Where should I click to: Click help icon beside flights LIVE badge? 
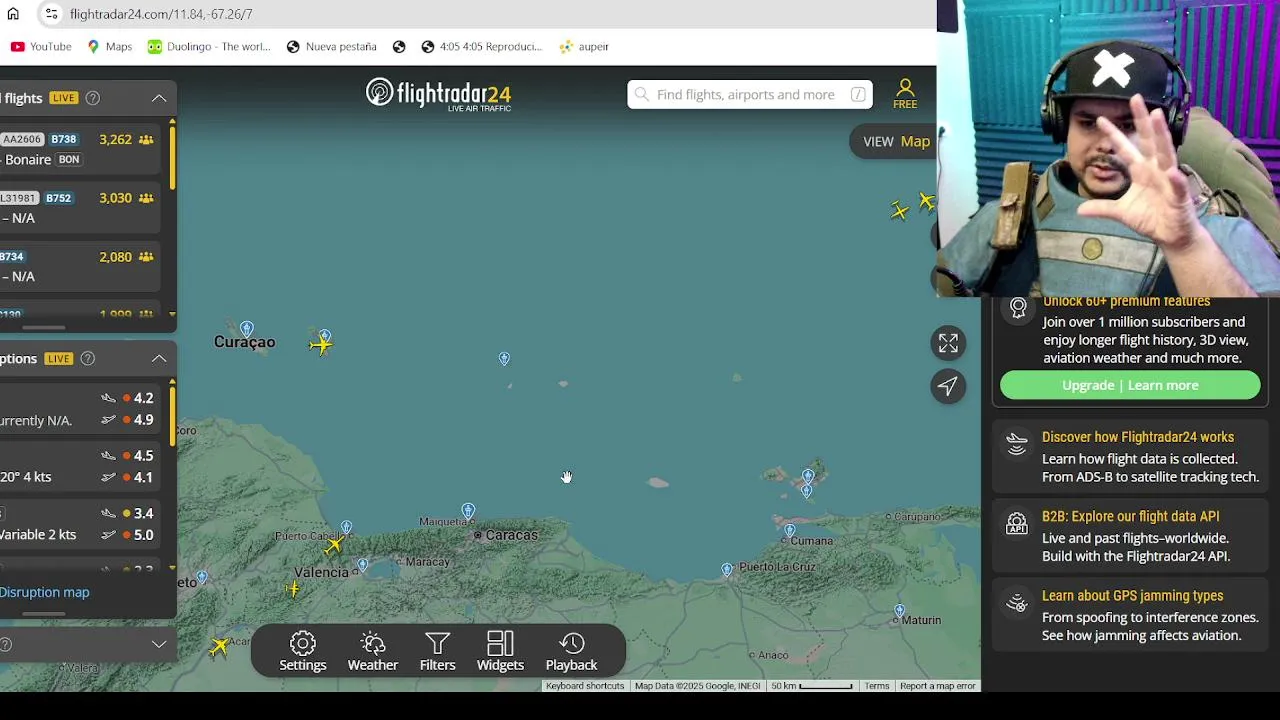tap(92, 98)
